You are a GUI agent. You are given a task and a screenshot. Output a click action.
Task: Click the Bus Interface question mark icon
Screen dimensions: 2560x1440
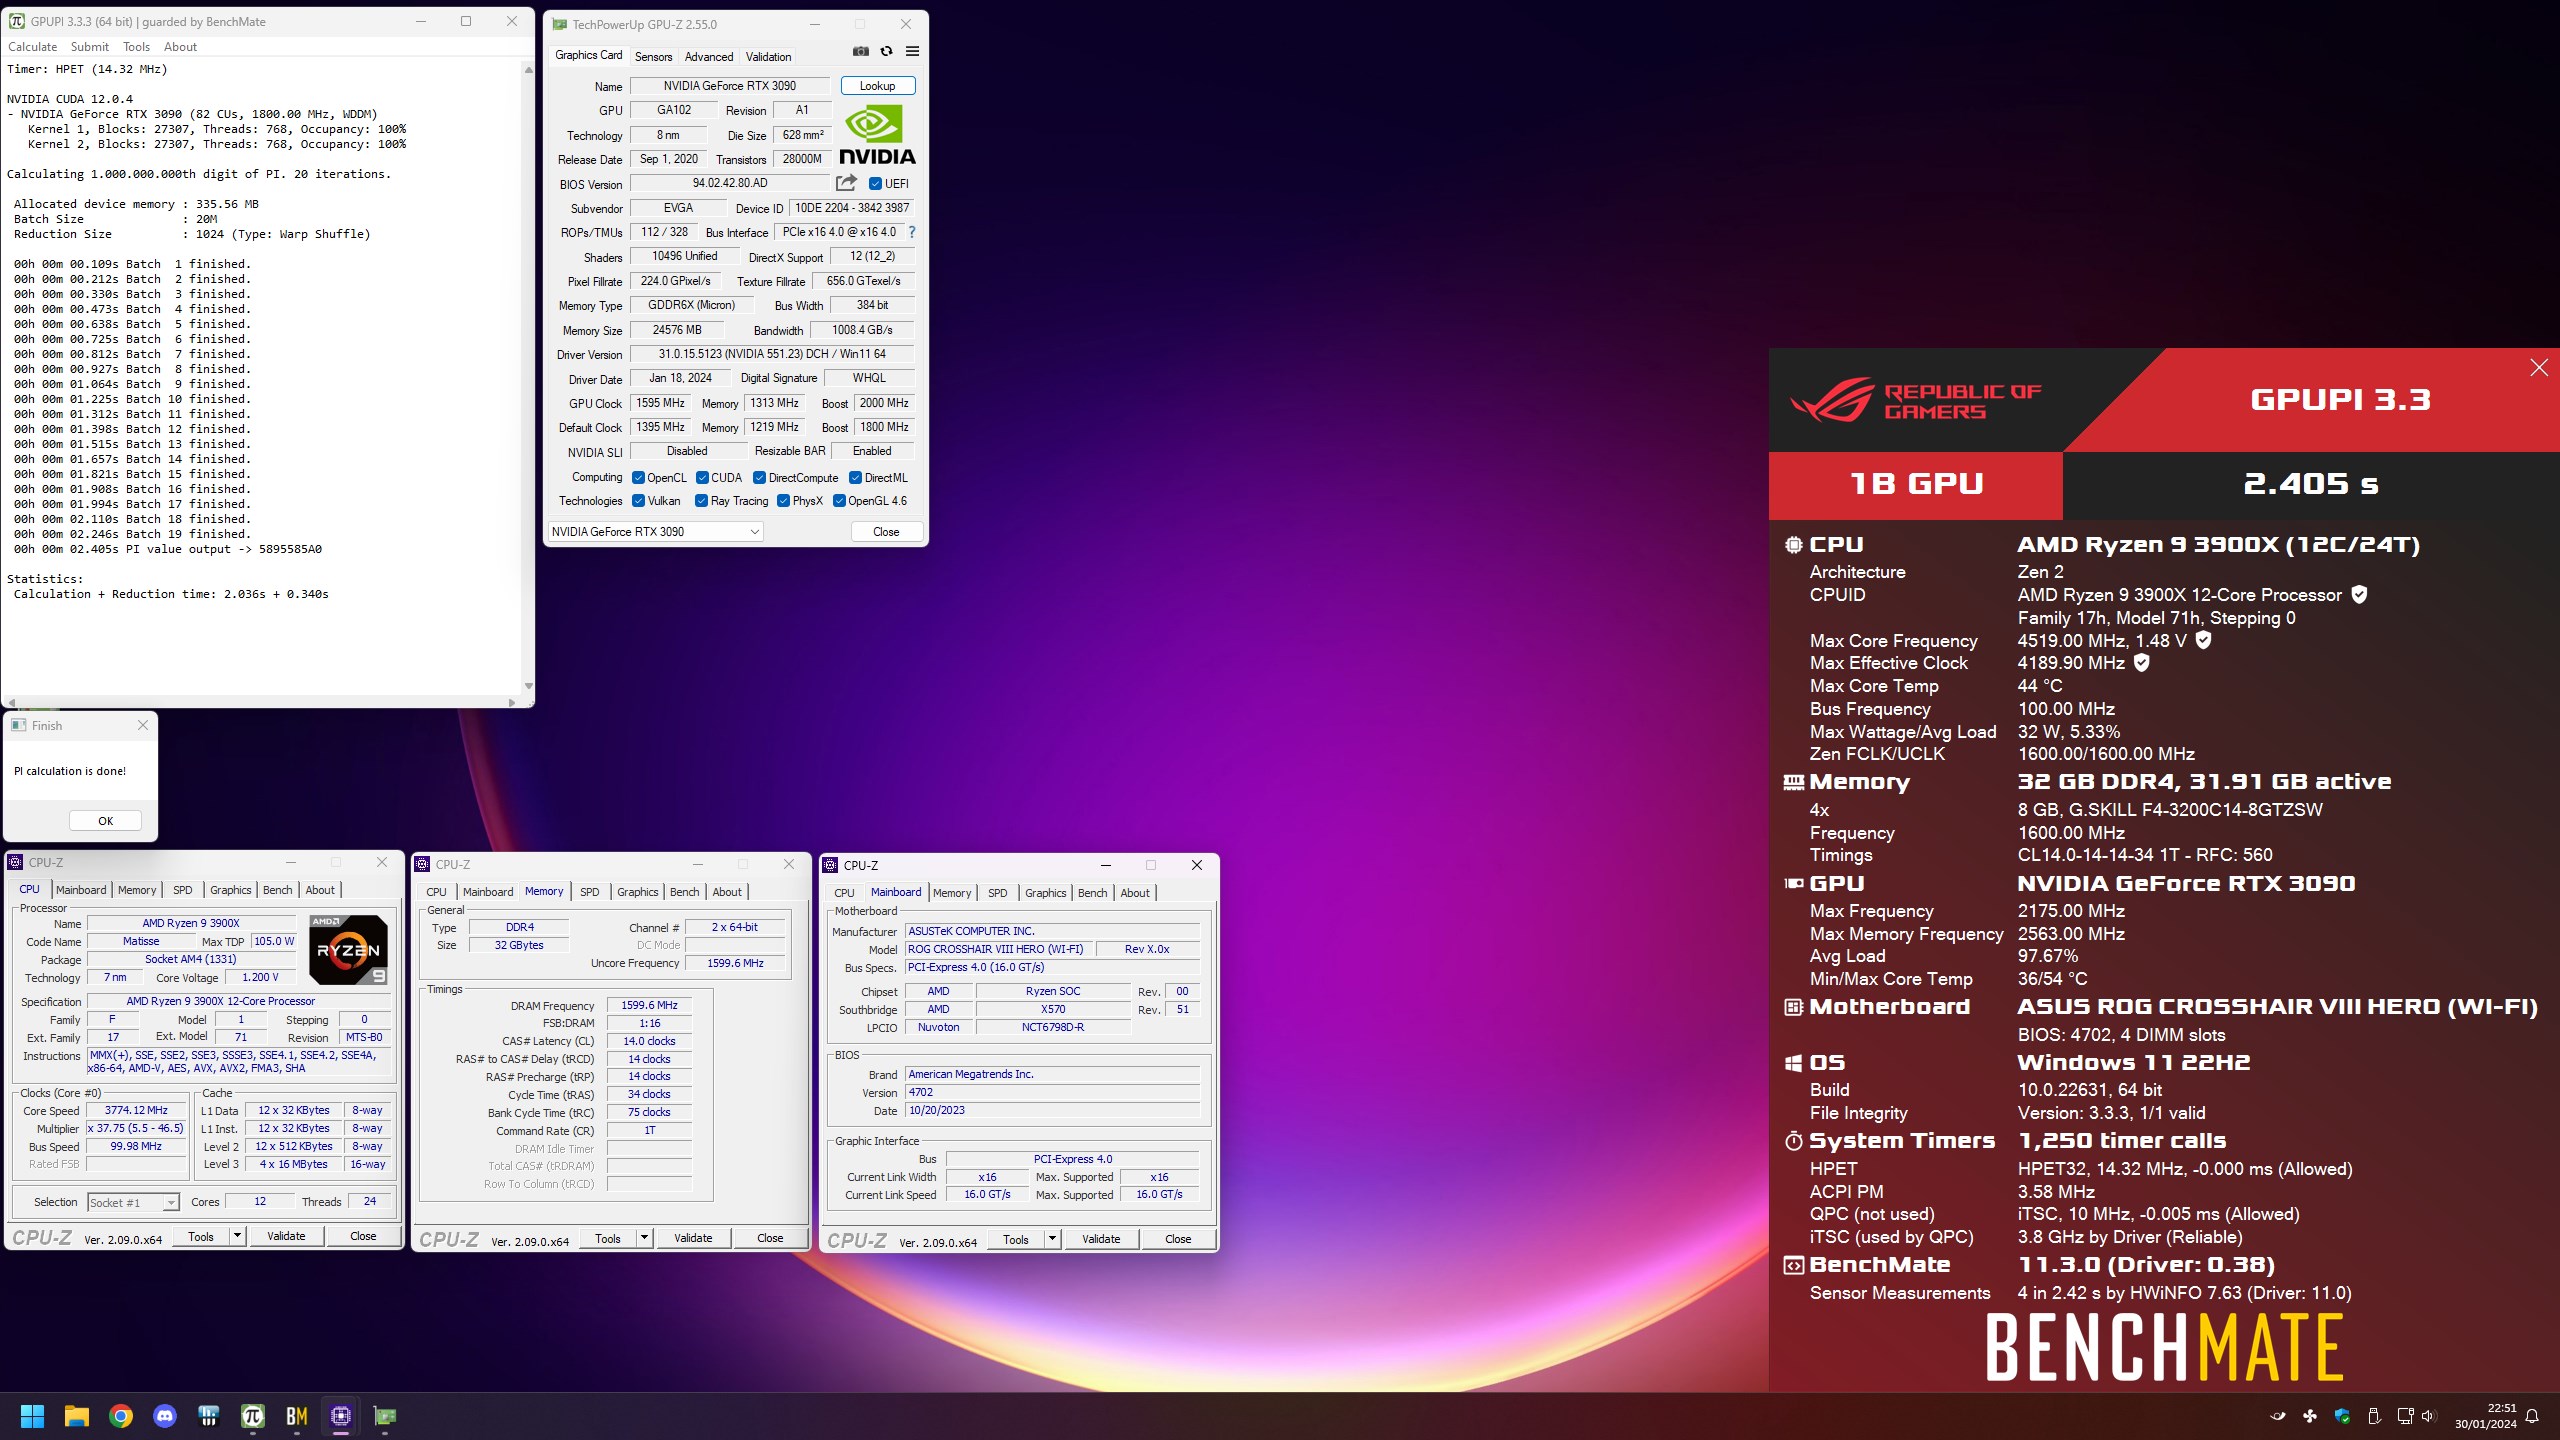pyautogui.click(x=911, y=232)
